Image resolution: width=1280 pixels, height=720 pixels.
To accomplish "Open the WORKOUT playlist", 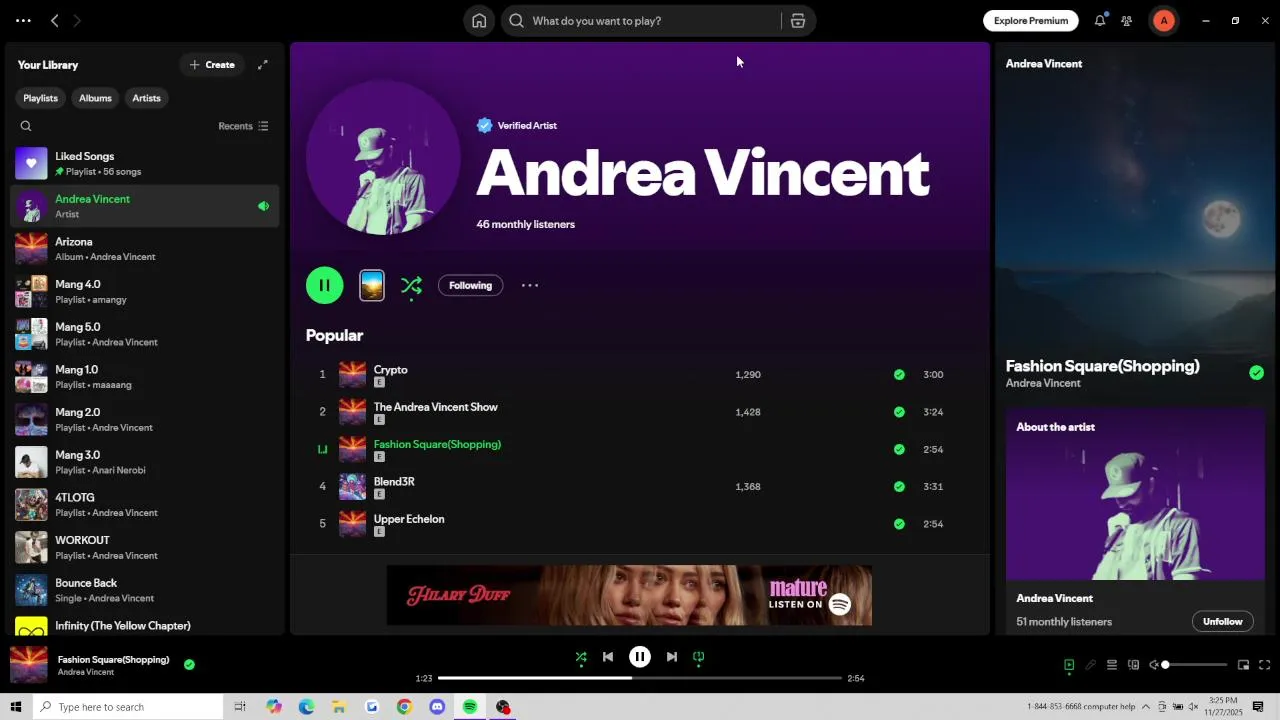I will pos(145,547).
